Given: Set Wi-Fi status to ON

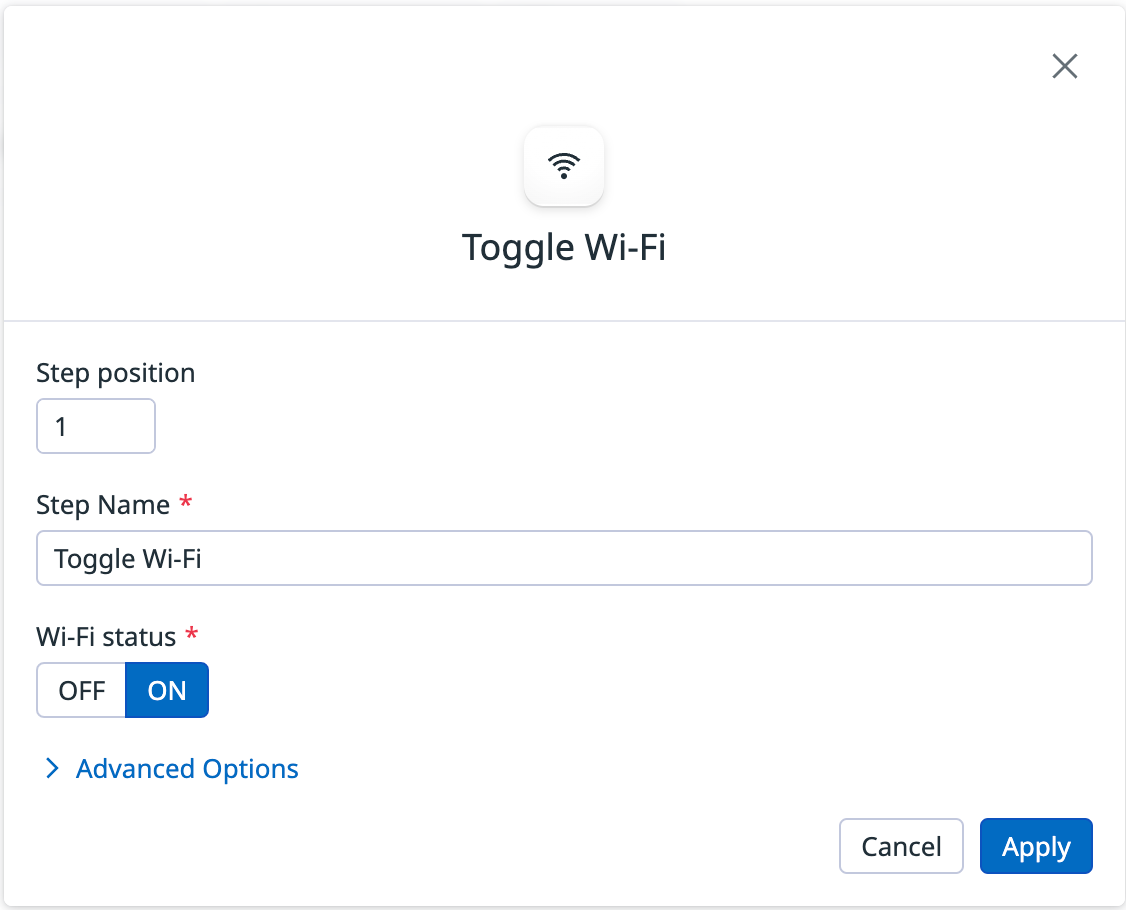Looking at the screenshot, I should pos(167,690).
